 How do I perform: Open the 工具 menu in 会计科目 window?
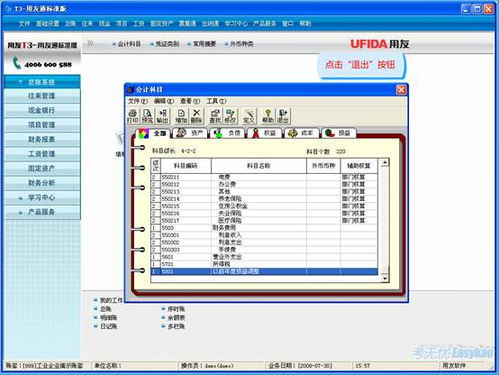216,101
